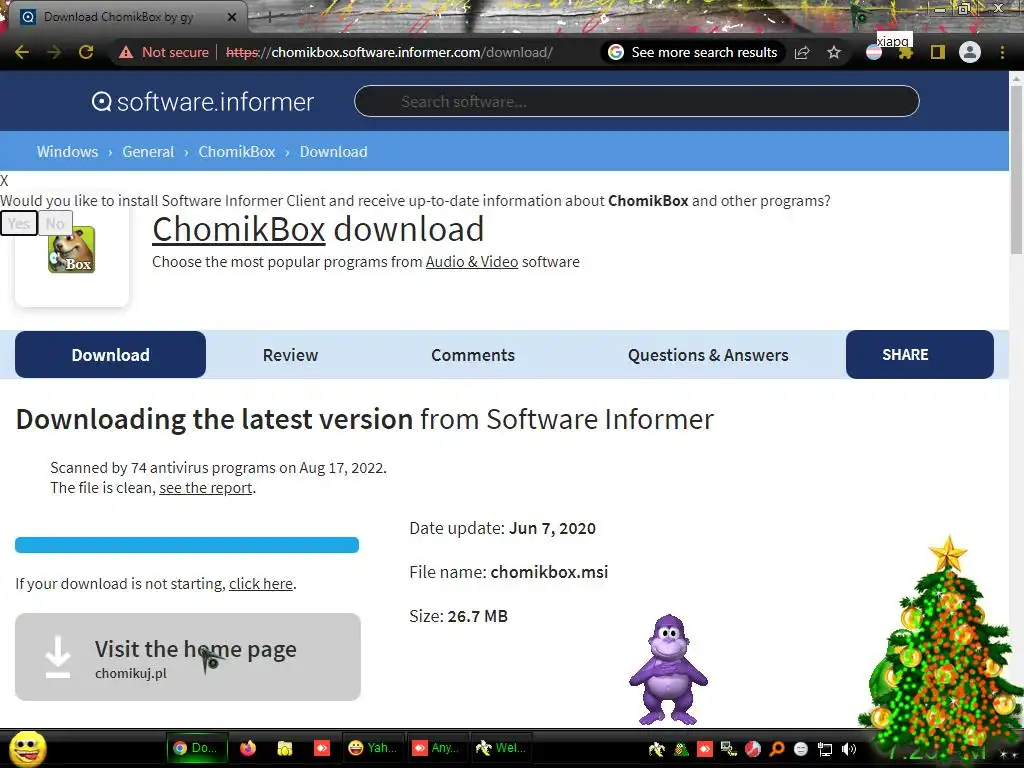Click the Google See more search results chip
1024x768 pixels.
pyautogui.click(x=694, y=52)
